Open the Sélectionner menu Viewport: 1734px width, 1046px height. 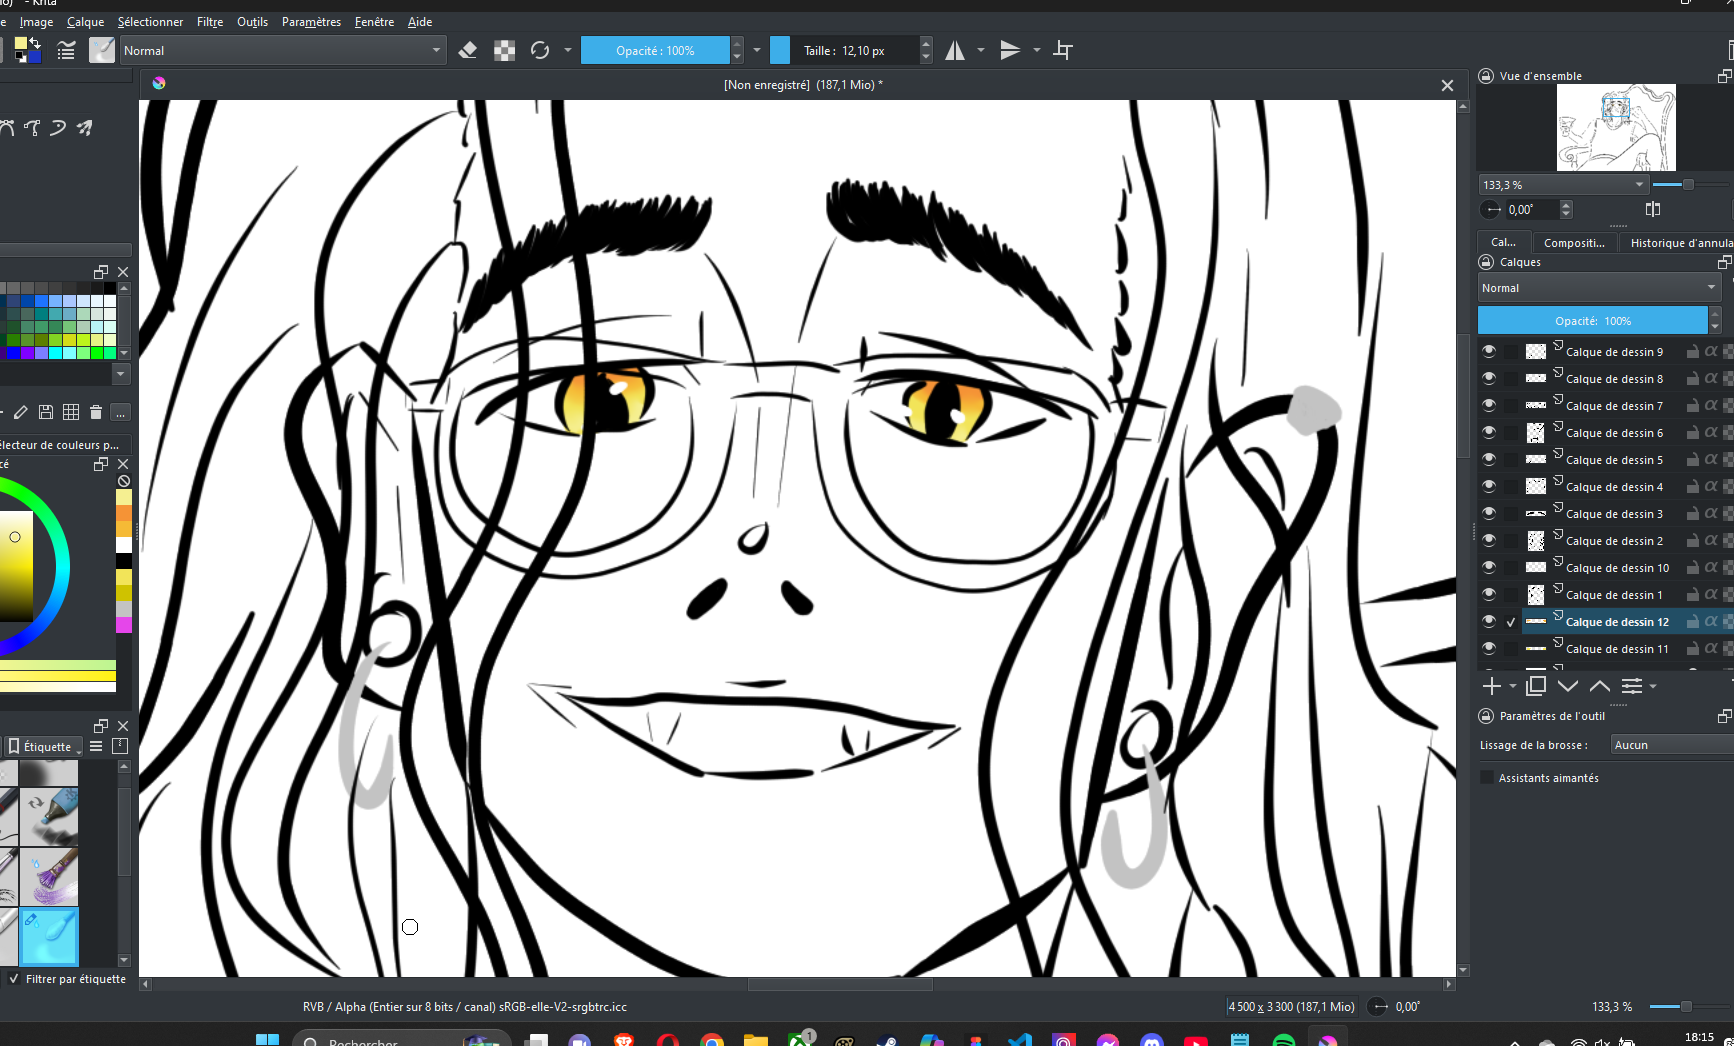(150, 22)
